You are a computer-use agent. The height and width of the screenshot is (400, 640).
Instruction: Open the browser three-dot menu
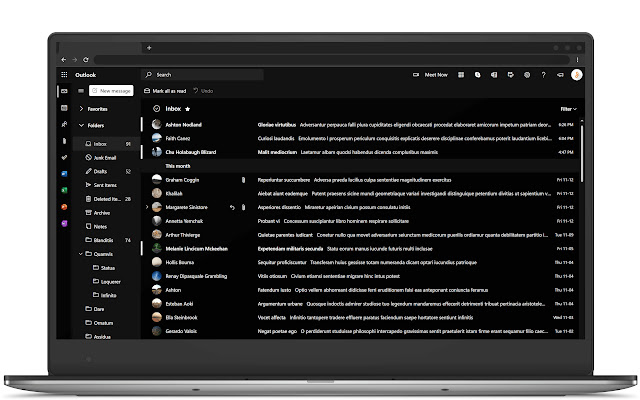(x=577, y=60)
